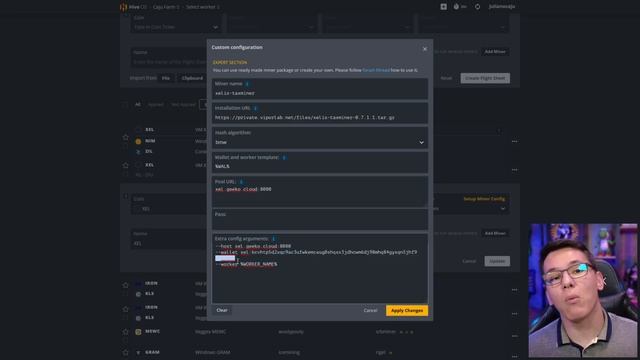Click the Installation URL info icon
This screenshot has height=360, width=640.
click(x=256, y=108)
